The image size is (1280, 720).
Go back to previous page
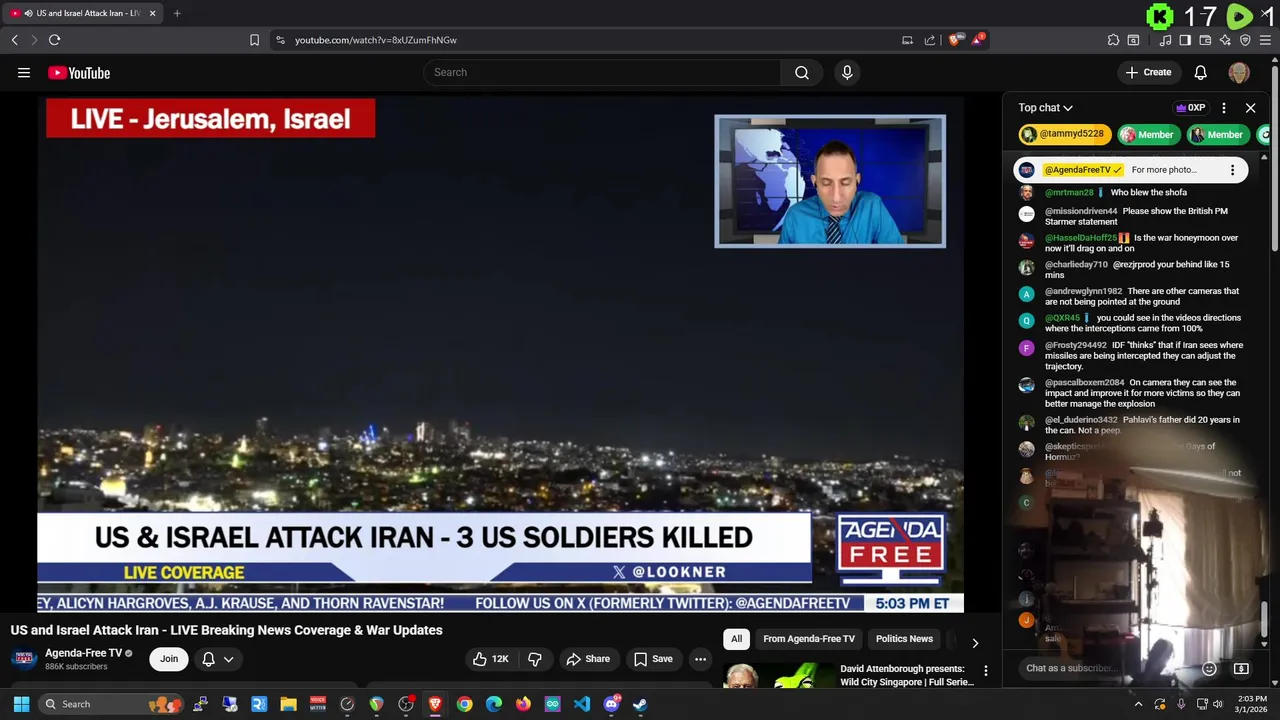[x=14, y=40]
